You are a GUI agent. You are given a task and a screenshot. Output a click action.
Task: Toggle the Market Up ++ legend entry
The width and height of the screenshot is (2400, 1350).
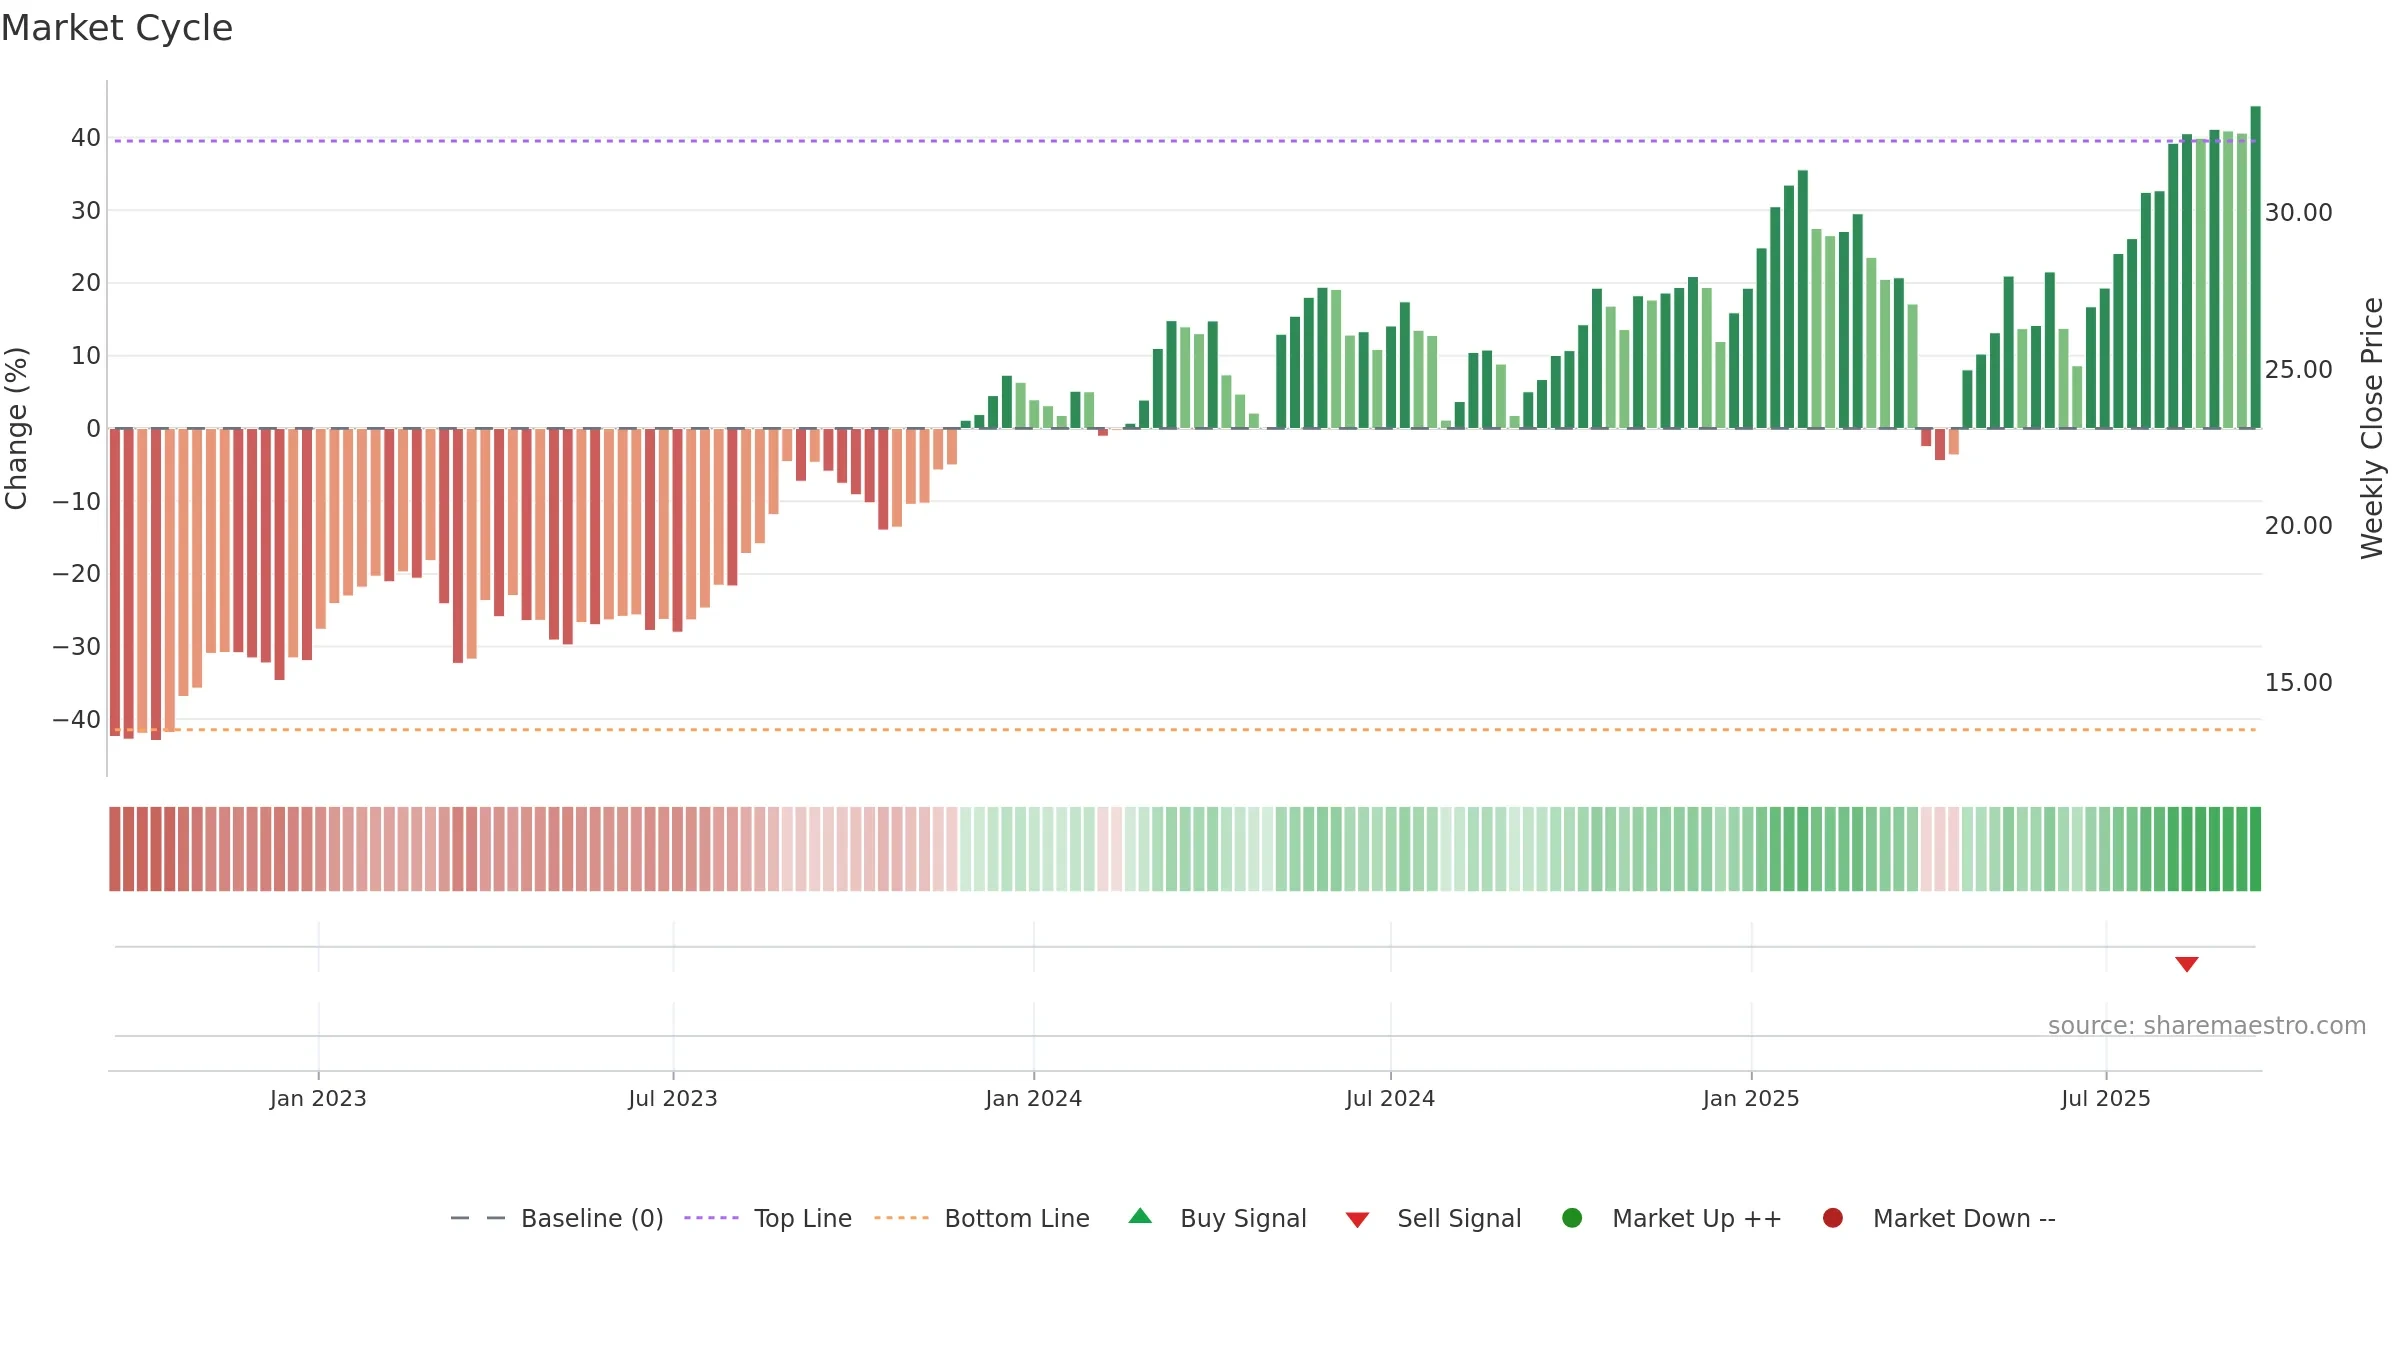pyautogui.click(x=1672, y=1218)
